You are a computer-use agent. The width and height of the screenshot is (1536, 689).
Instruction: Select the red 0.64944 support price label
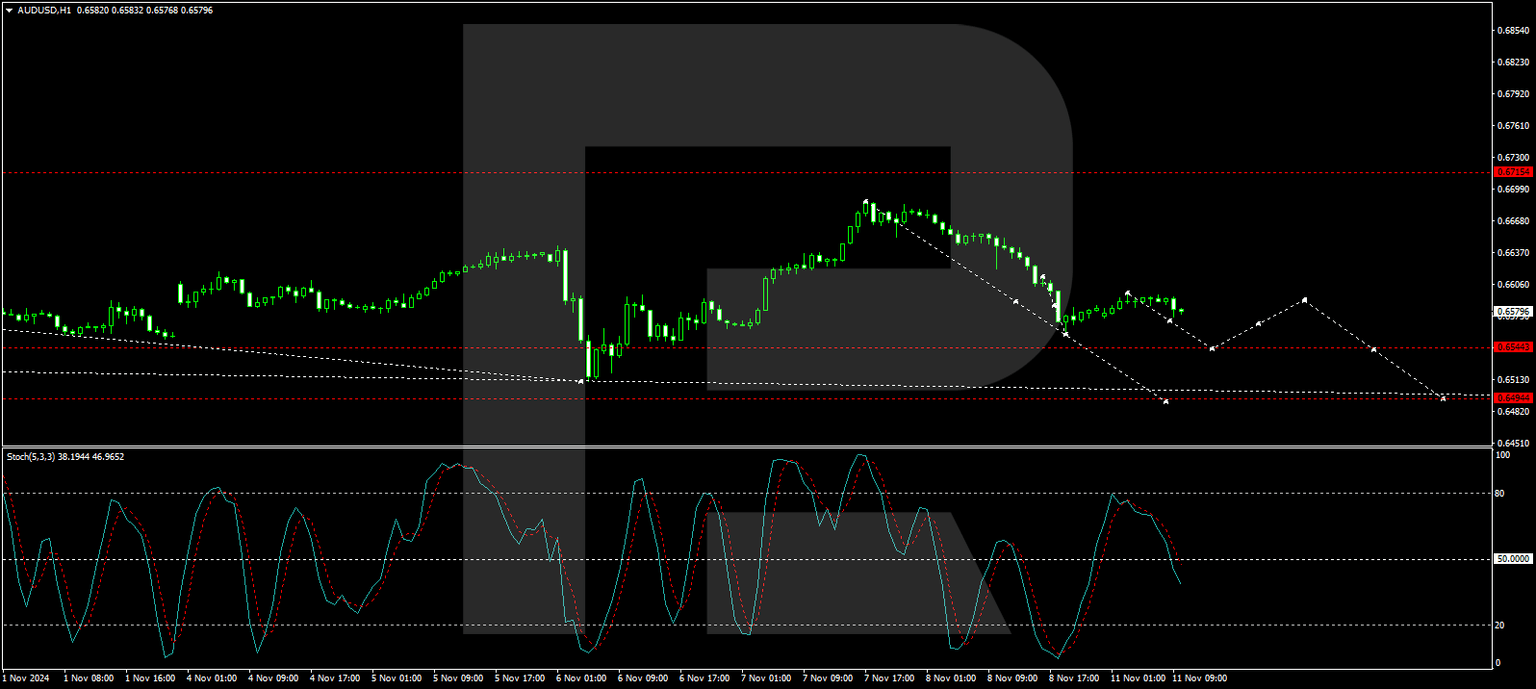pyautogui.click(x=1512, y=398)
